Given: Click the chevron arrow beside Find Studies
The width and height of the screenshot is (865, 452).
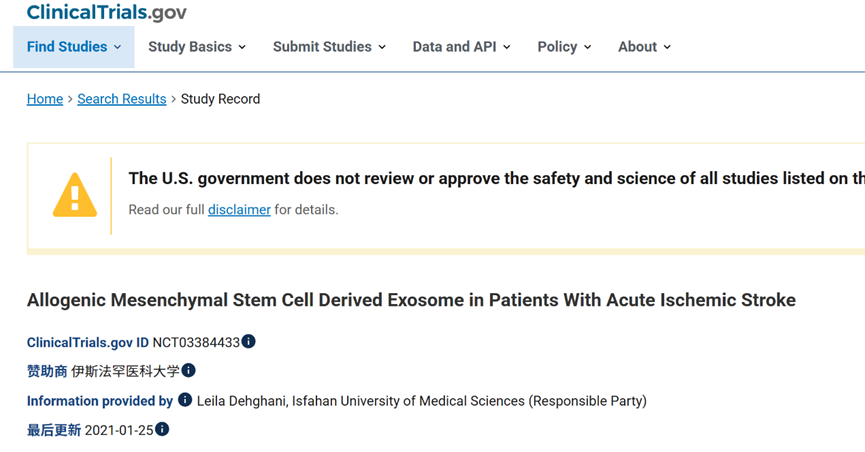Looking at the screenshot, I should click(x=118, y=47).
